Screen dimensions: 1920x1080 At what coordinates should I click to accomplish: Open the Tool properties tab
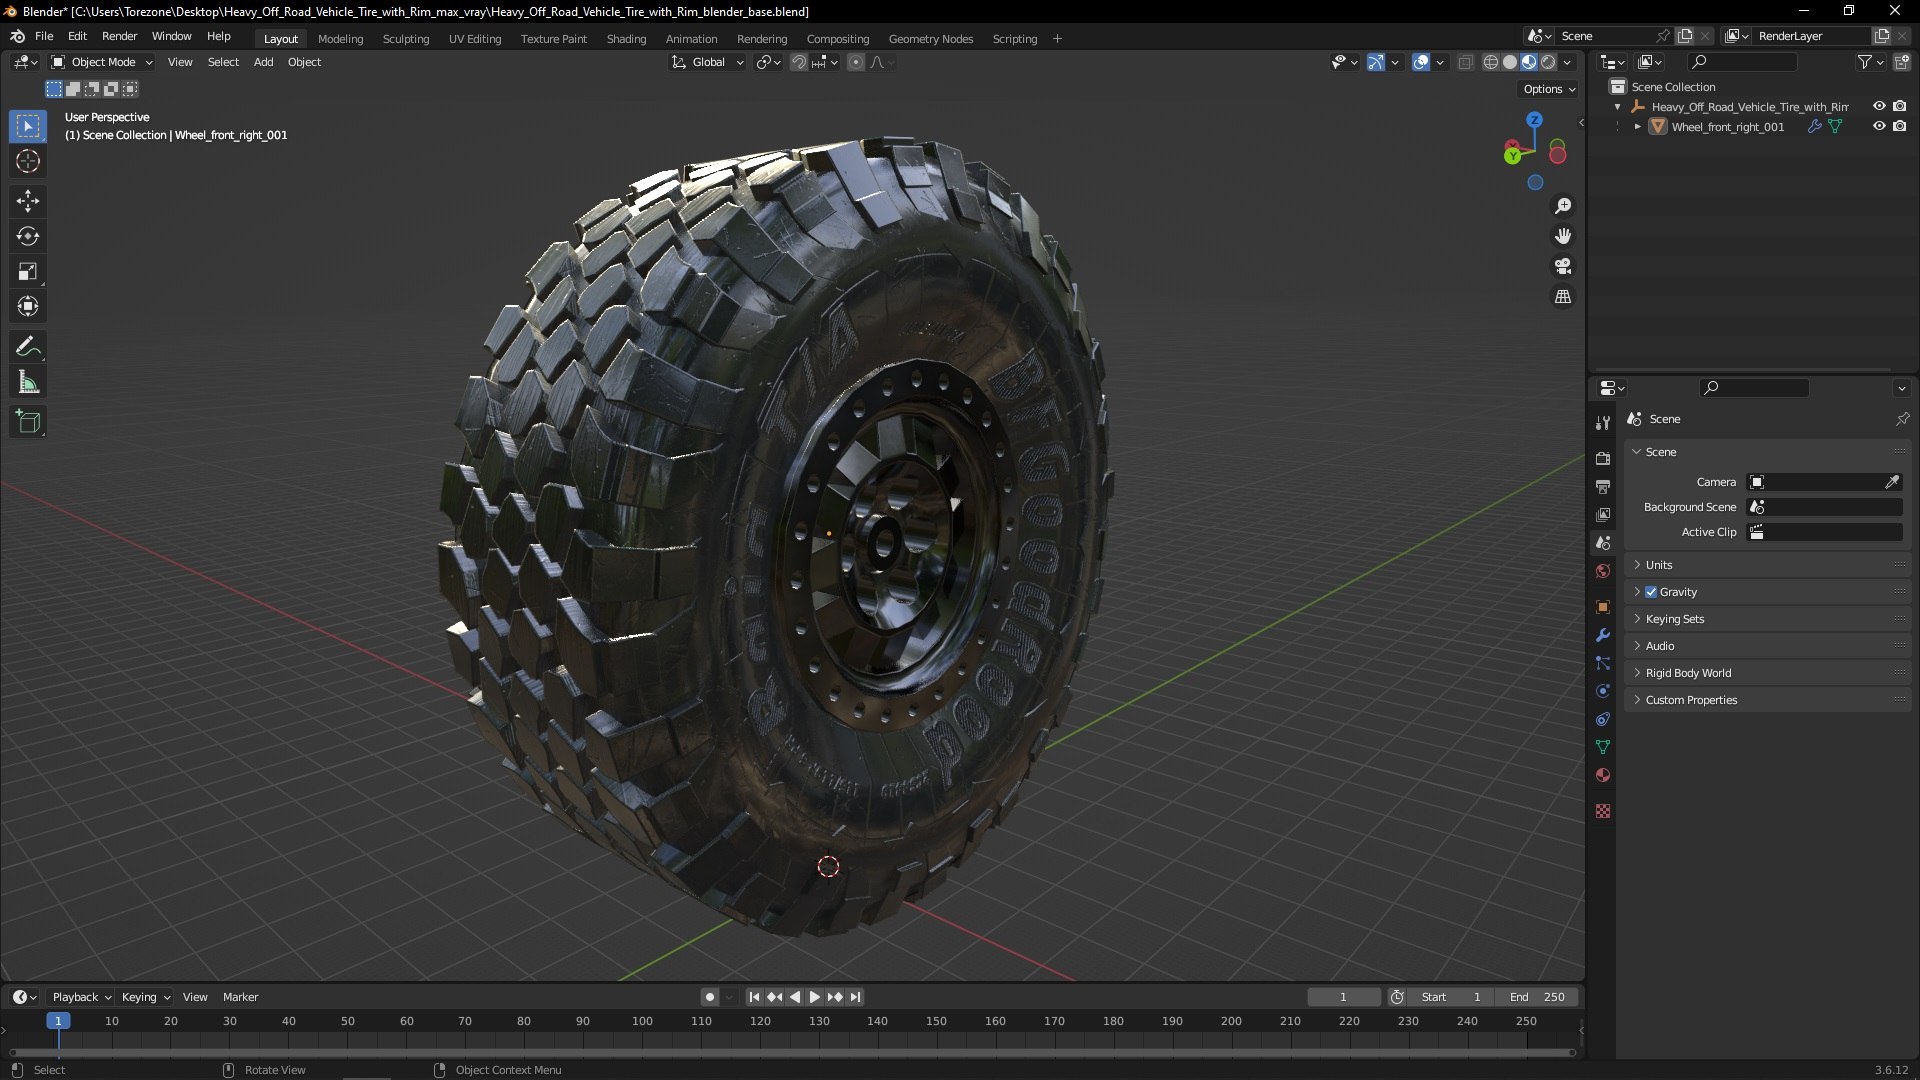(x=1603, y=423)
